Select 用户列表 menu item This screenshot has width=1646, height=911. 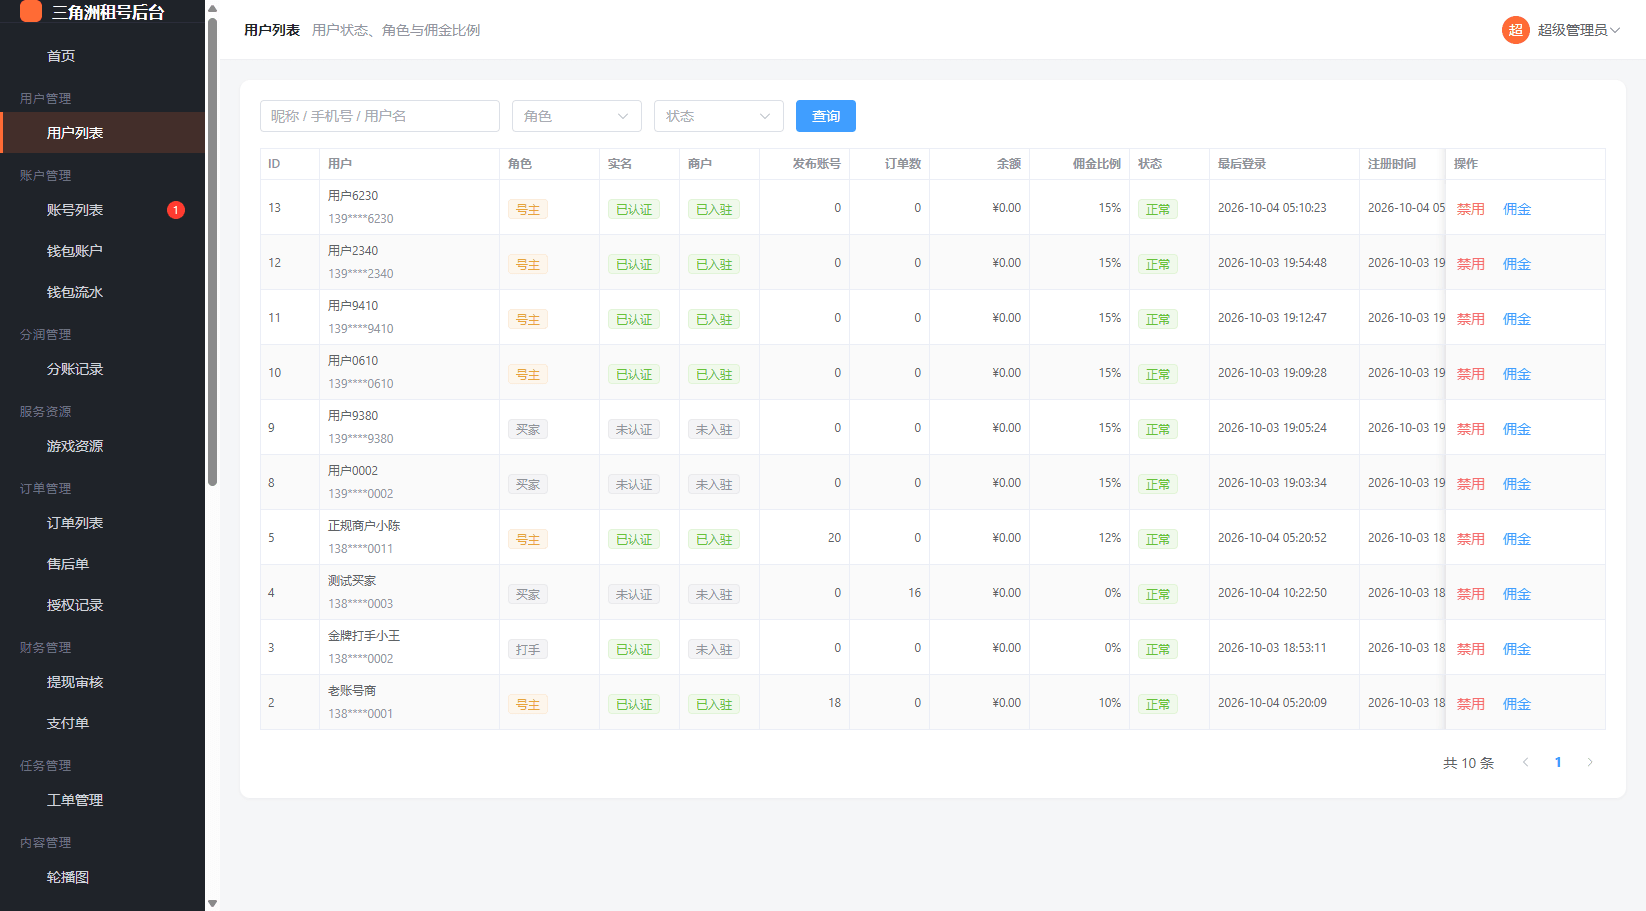point(102,133)
